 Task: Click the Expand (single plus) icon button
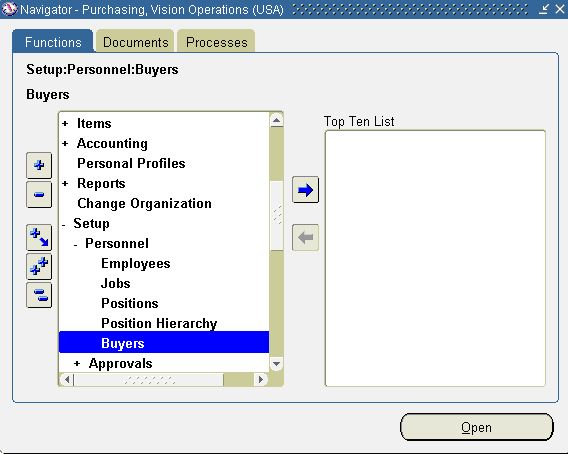tap(39, 166)
